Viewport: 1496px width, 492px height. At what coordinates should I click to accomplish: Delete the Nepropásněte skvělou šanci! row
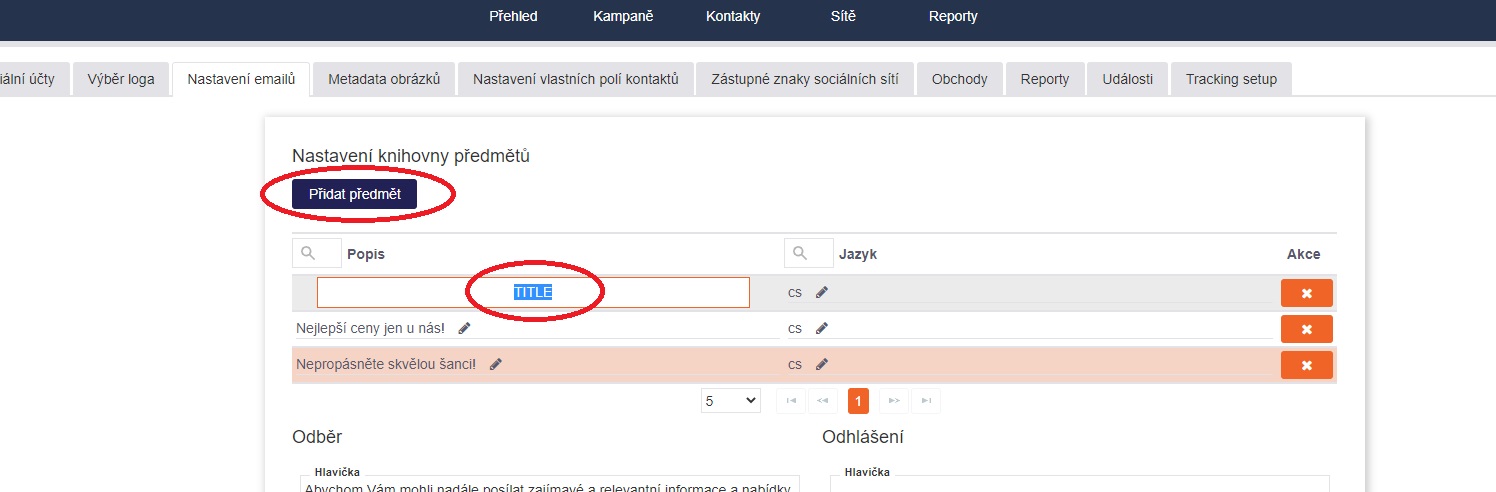(x=1307, y=365)
